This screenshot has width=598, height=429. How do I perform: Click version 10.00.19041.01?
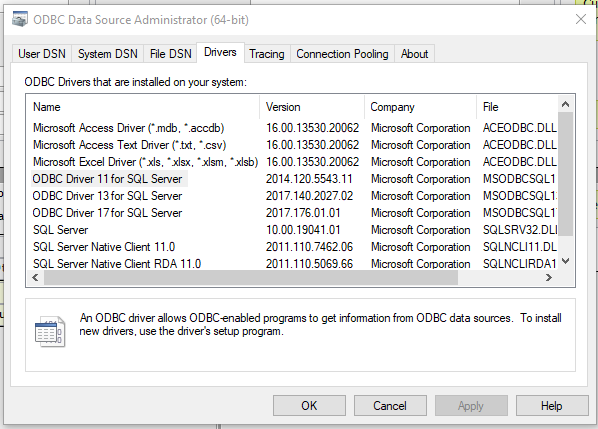pyautogui.click(x=303, y=230)
